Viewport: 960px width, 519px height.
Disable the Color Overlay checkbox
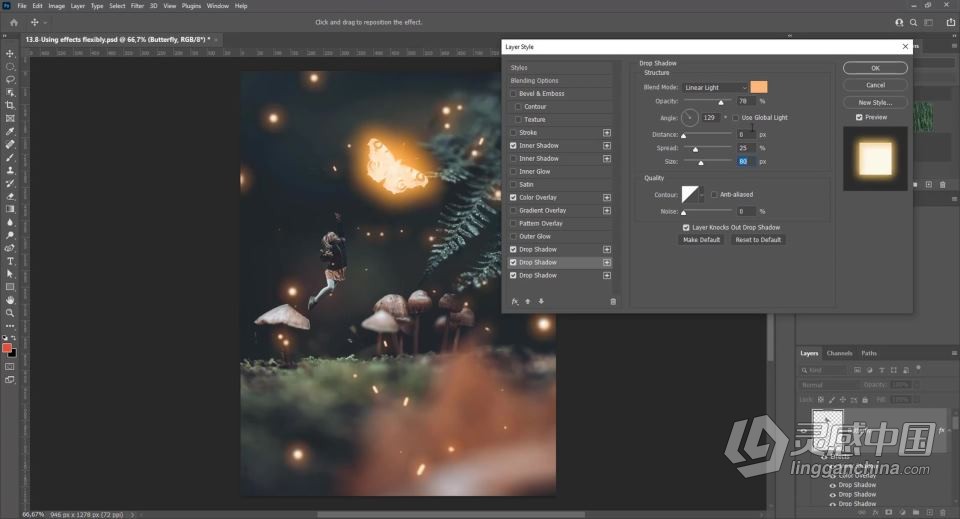coord(513,198)
